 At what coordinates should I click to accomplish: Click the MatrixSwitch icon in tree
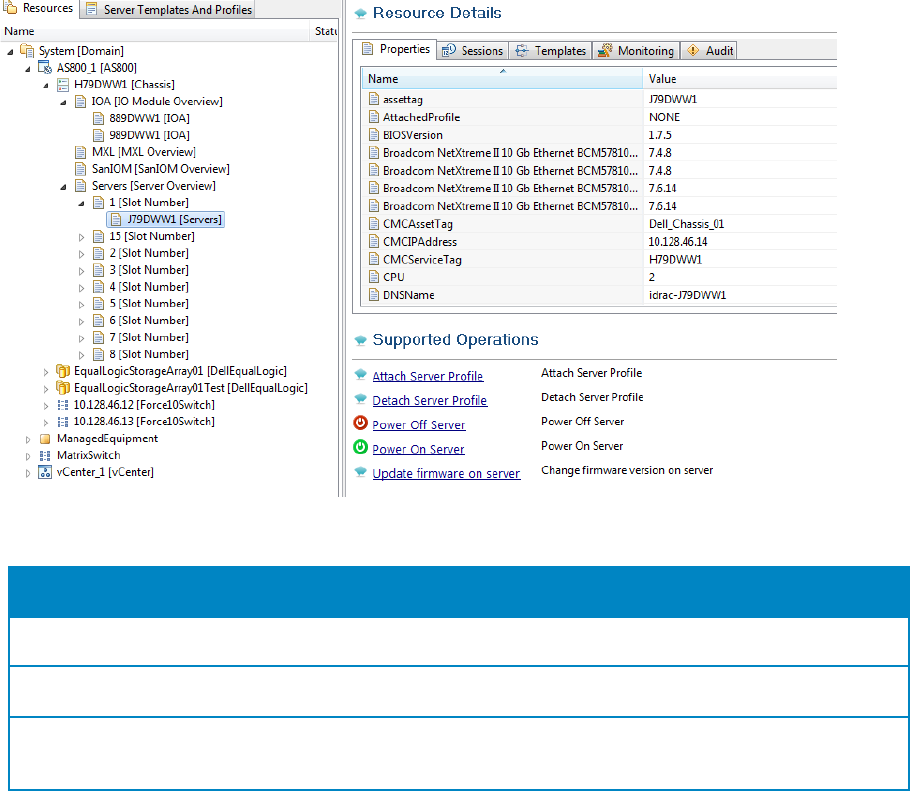tap(45, 455)
